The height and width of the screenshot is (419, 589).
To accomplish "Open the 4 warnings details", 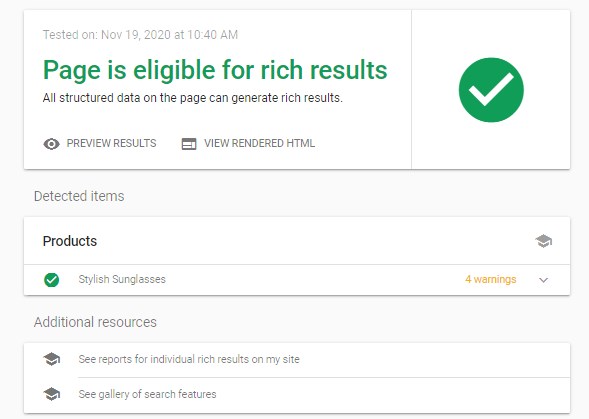I will click(490, 279).
